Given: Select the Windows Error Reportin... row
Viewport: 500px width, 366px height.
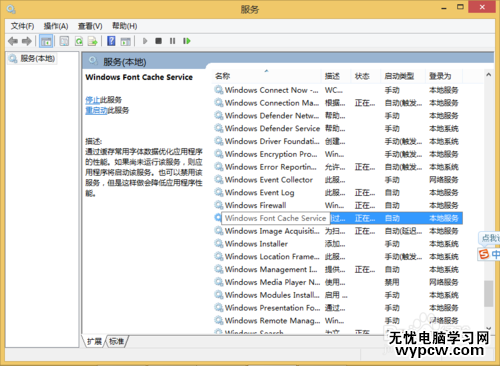Looking at the screenshot, I should pos(337,167).
